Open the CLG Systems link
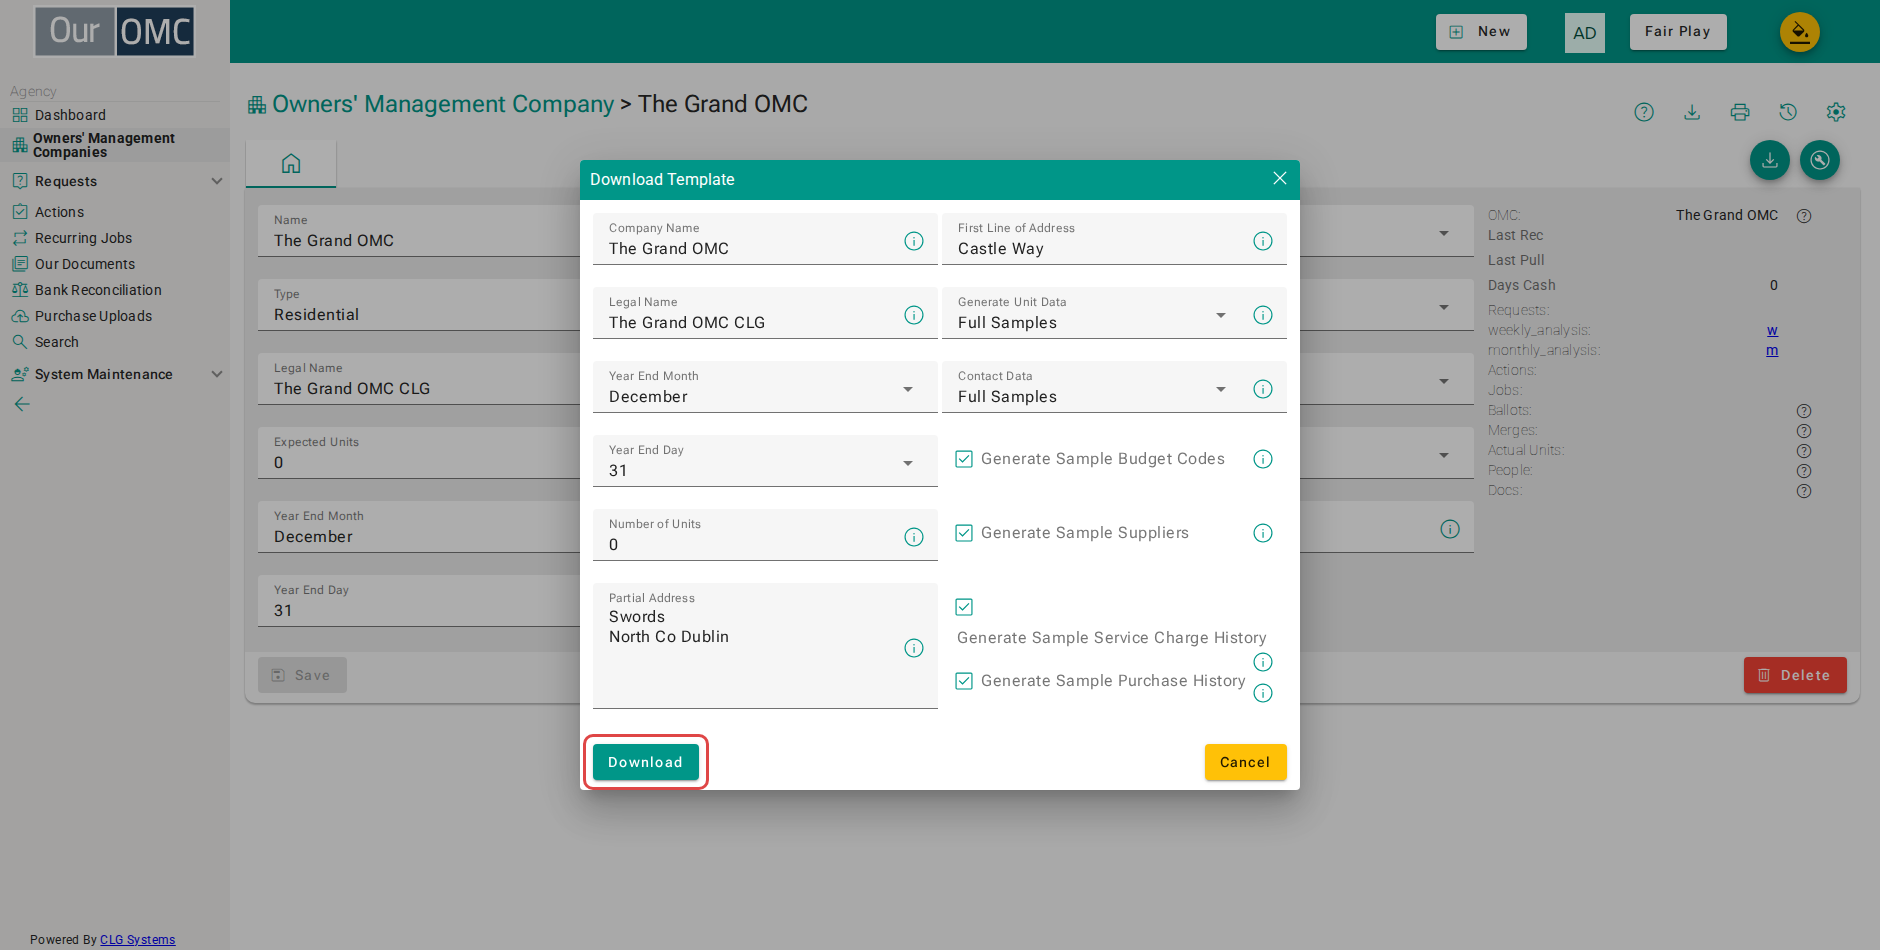1880x950 pixels. [x=137, y=940]
